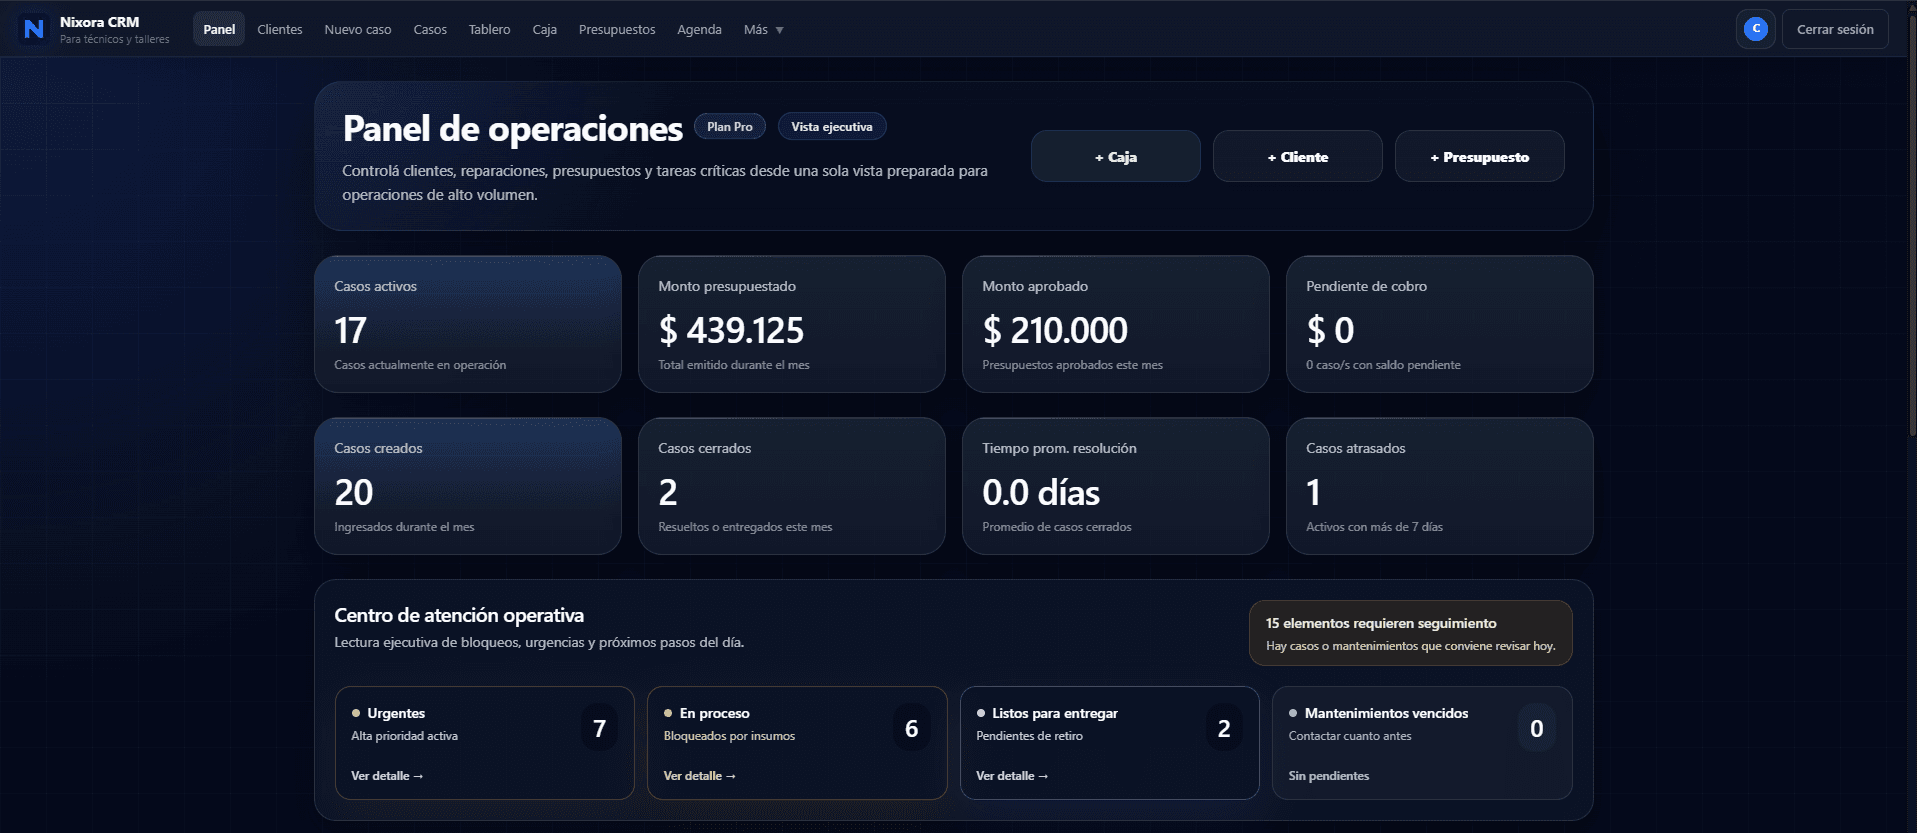This screenshot has height=833, width=1917.
Task: Click the Cerrar sesión button
Action: (1835, 29)
